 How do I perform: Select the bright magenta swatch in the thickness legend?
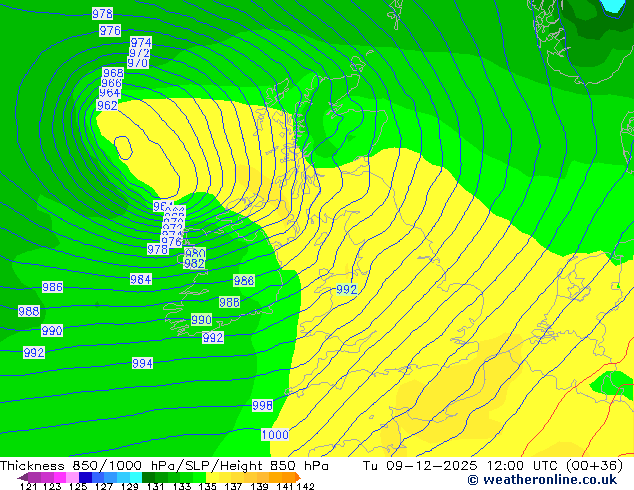coord(60,477)
